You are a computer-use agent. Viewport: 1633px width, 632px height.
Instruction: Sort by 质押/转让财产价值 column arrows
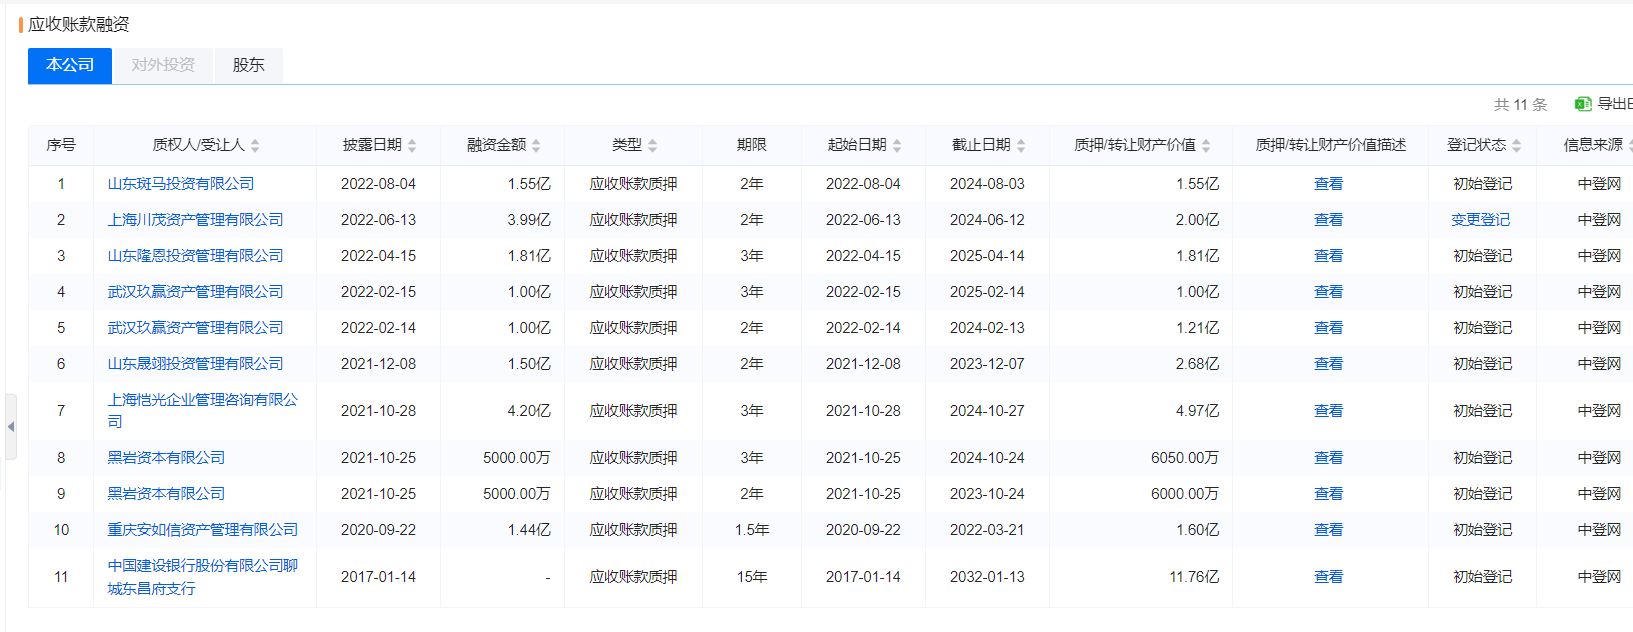pyautogui.click(x=1206, y=146)
